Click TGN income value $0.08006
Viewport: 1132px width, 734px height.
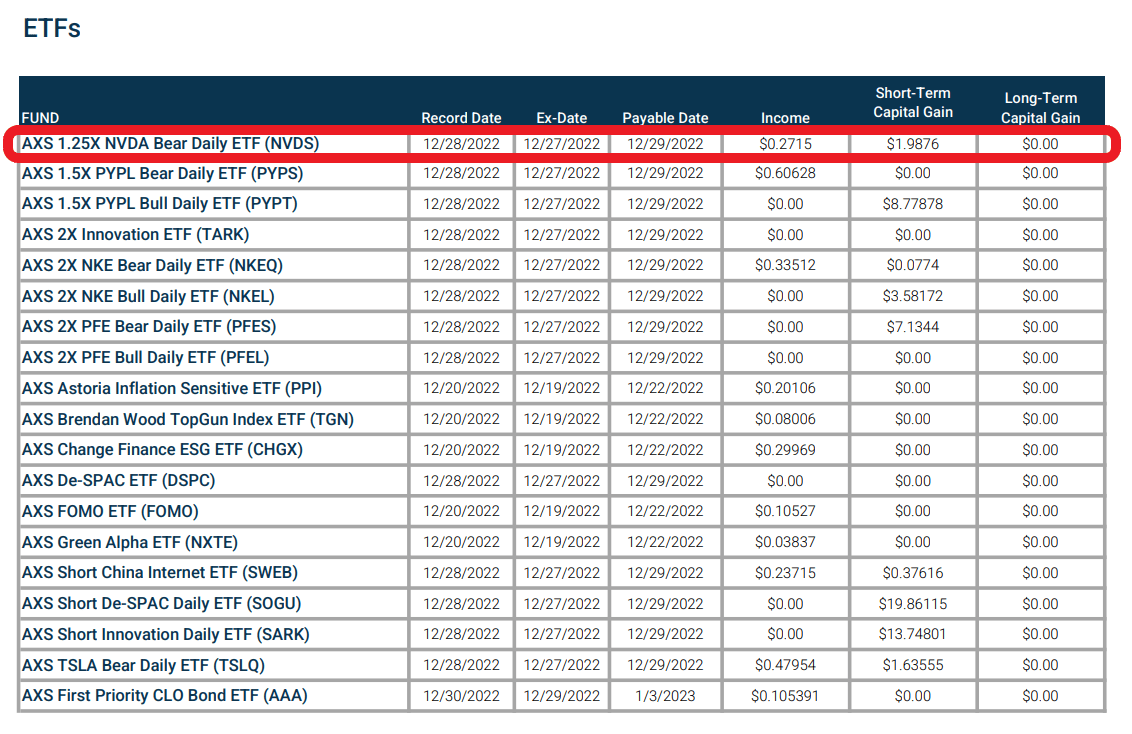pos(785,419)
